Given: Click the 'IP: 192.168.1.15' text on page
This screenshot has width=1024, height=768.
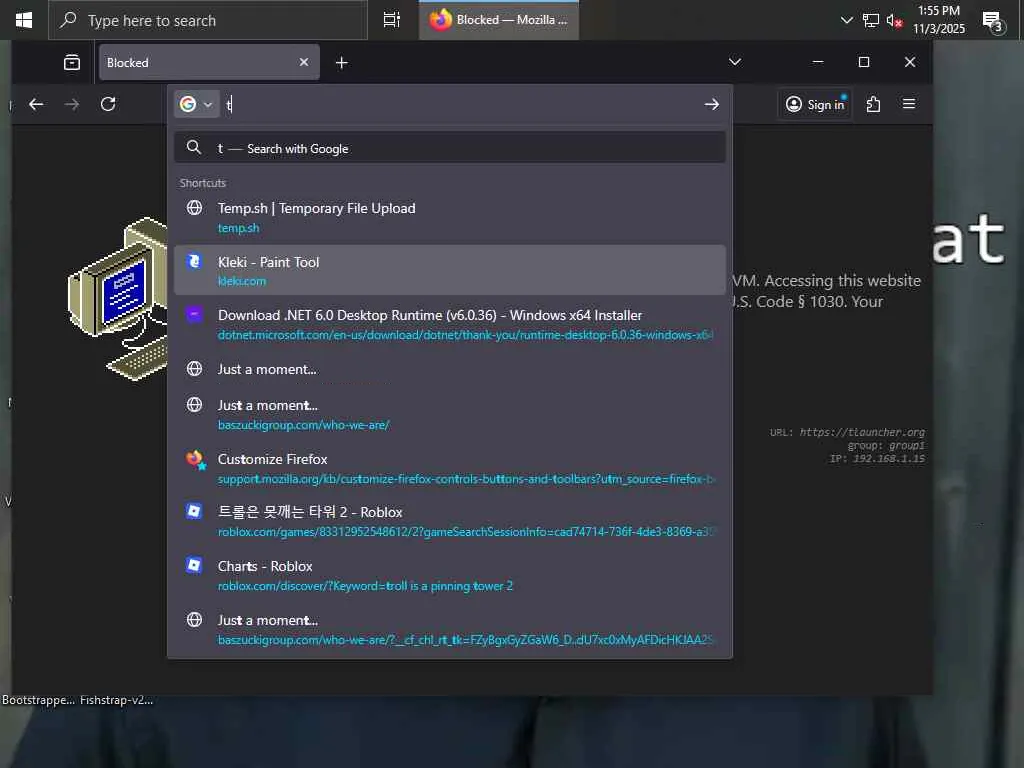Looking at the screenshot, I should click(x=877, y=459).
